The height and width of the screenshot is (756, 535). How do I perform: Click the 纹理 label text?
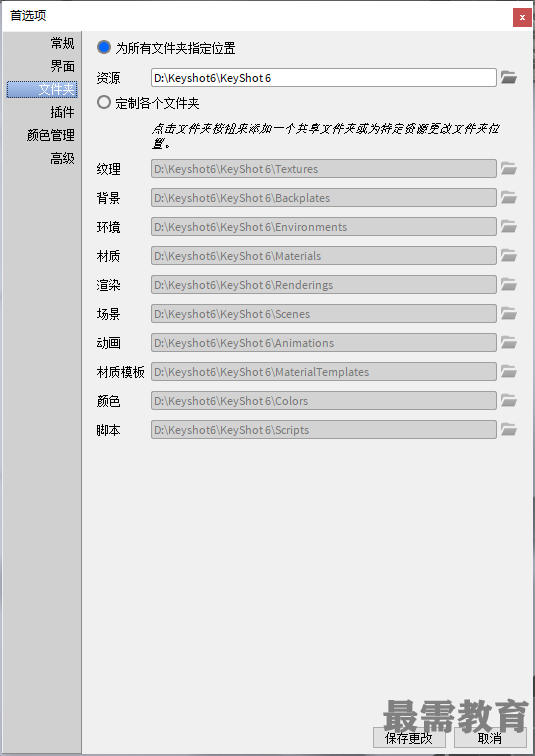tap(108, 169)
